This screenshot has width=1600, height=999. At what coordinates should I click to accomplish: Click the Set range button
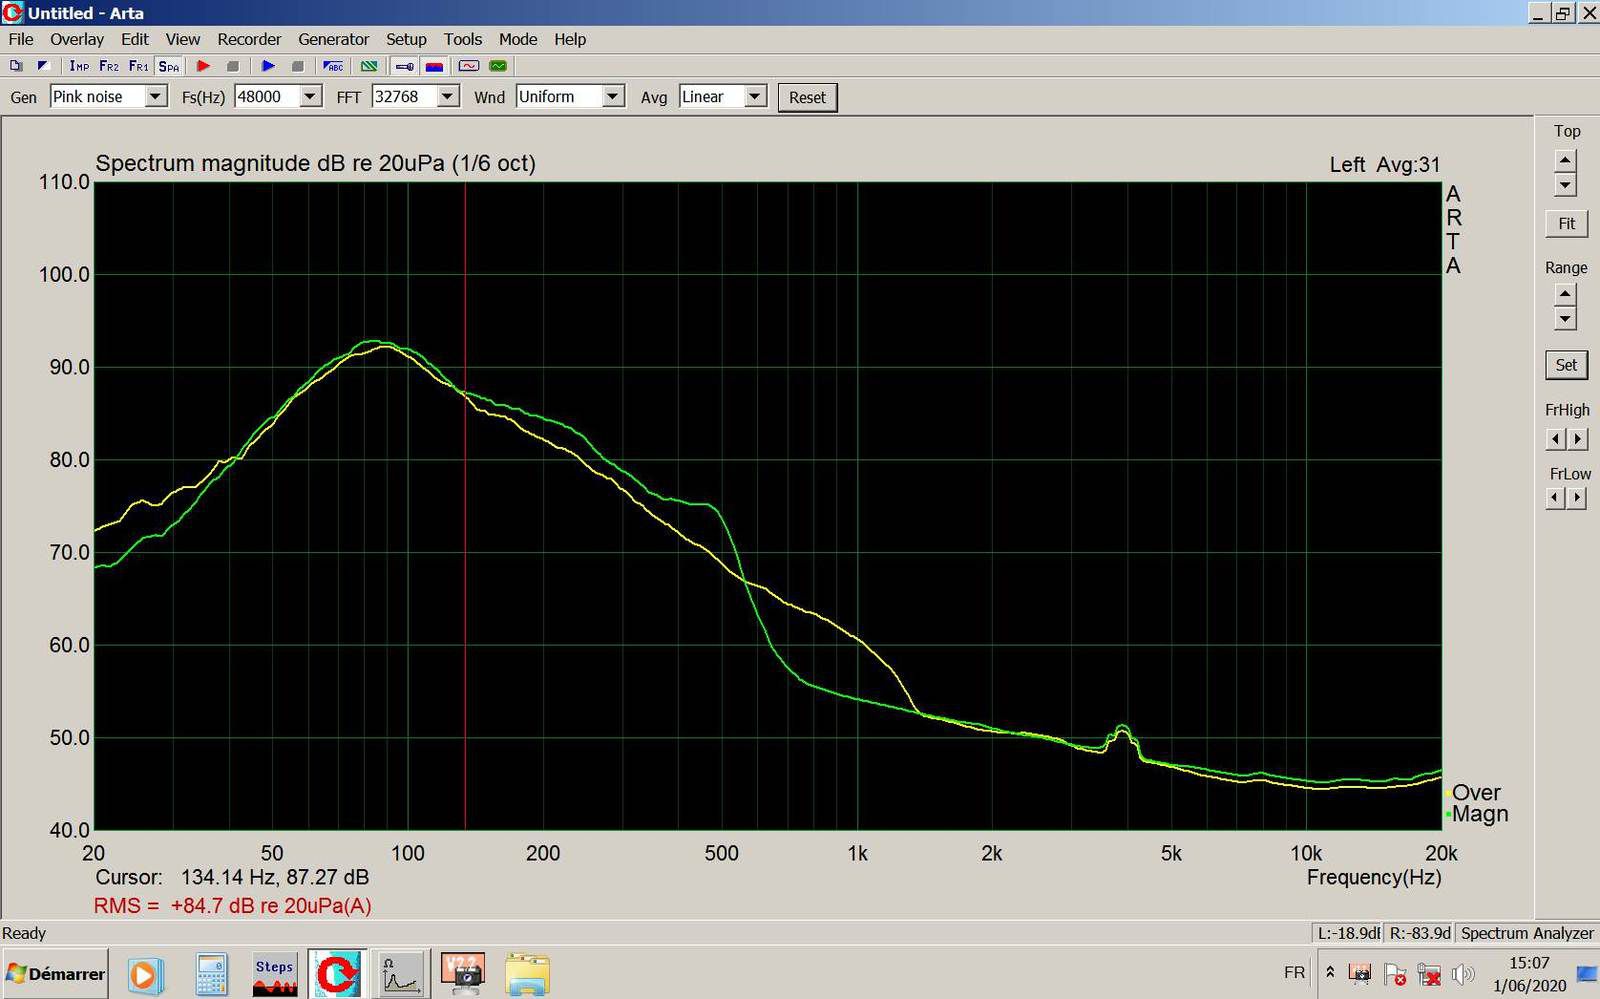point(1566,365)
